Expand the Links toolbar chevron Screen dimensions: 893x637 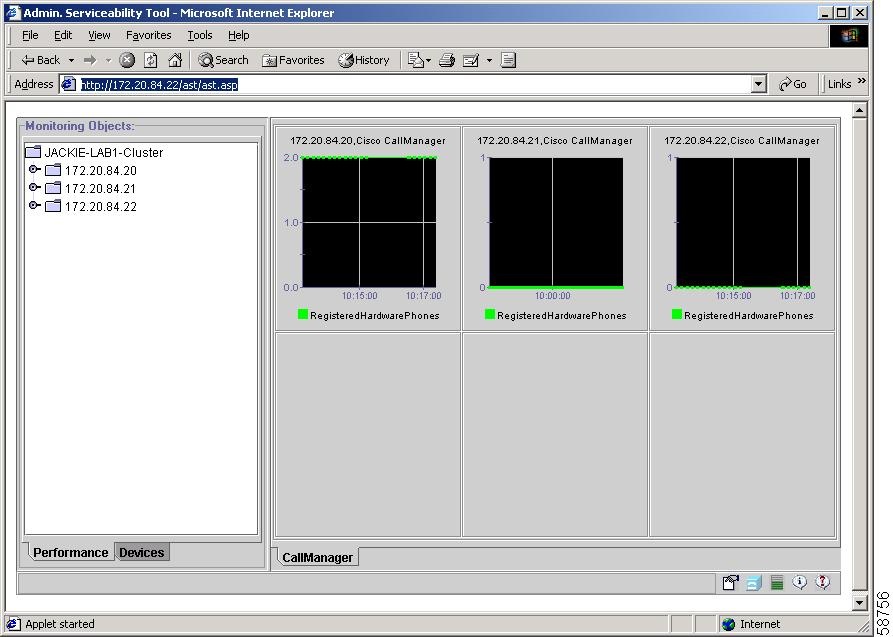coord(861,81)
